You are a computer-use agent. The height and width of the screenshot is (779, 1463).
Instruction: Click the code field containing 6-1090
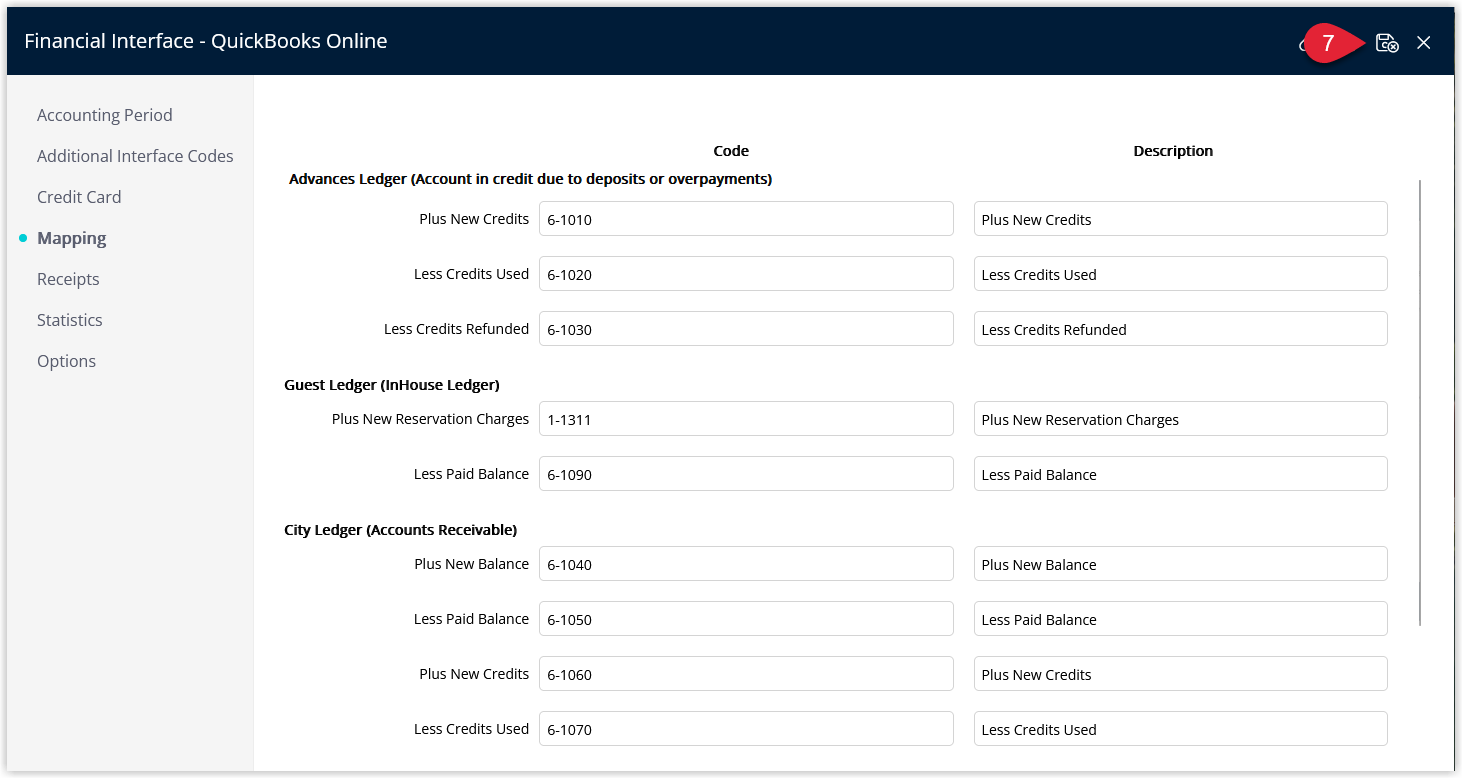(746, 474)
